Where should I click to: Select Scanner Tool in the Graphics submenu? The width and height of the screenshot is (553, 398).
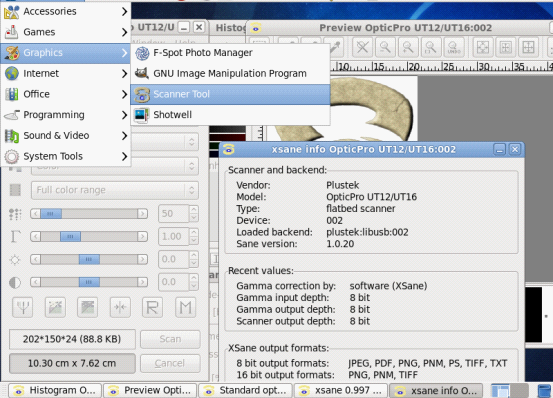(230, 94)
